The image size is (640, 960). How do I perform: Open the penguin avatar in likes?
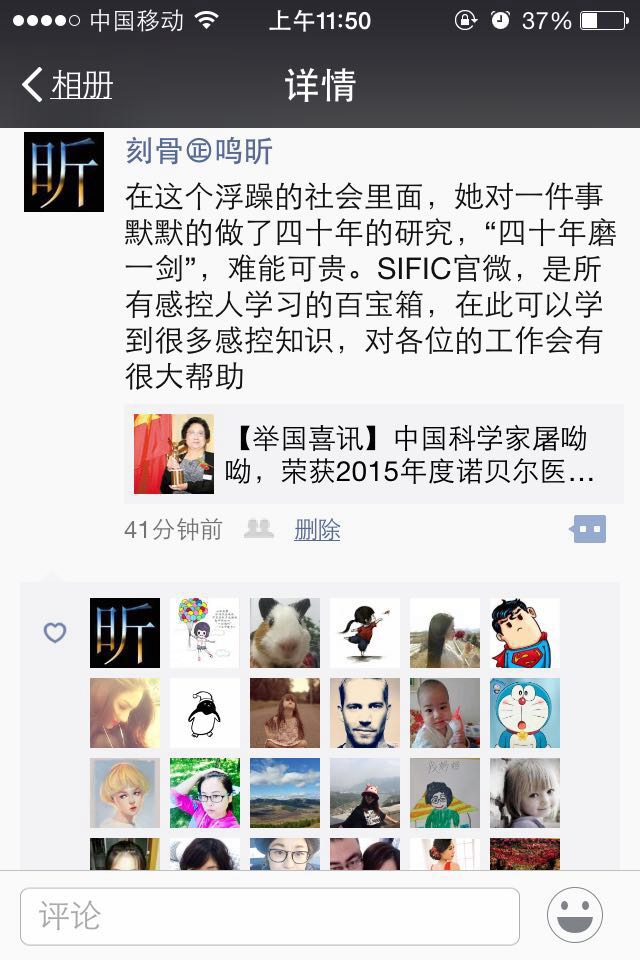point(205,713)
